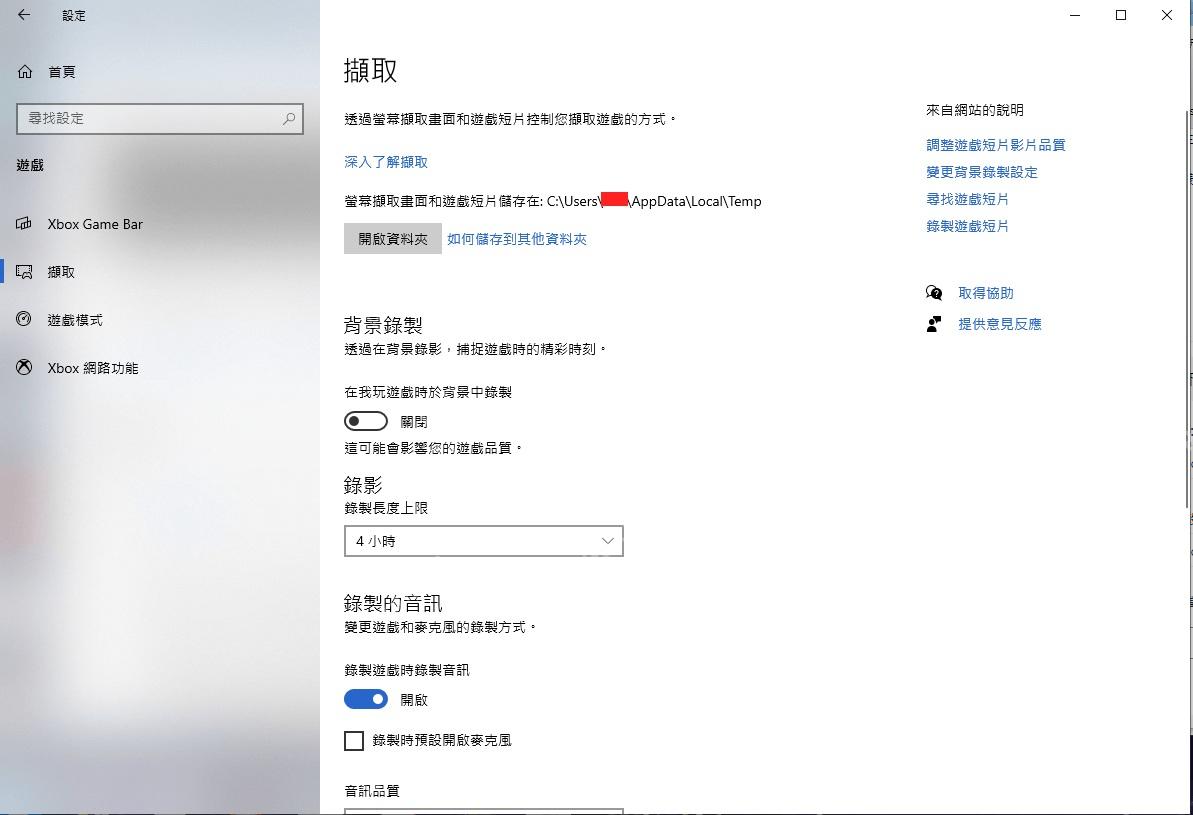
Task: Select Xbox Game Bar in sidebar
Action: pyautogui.click(x=161, y=224)
